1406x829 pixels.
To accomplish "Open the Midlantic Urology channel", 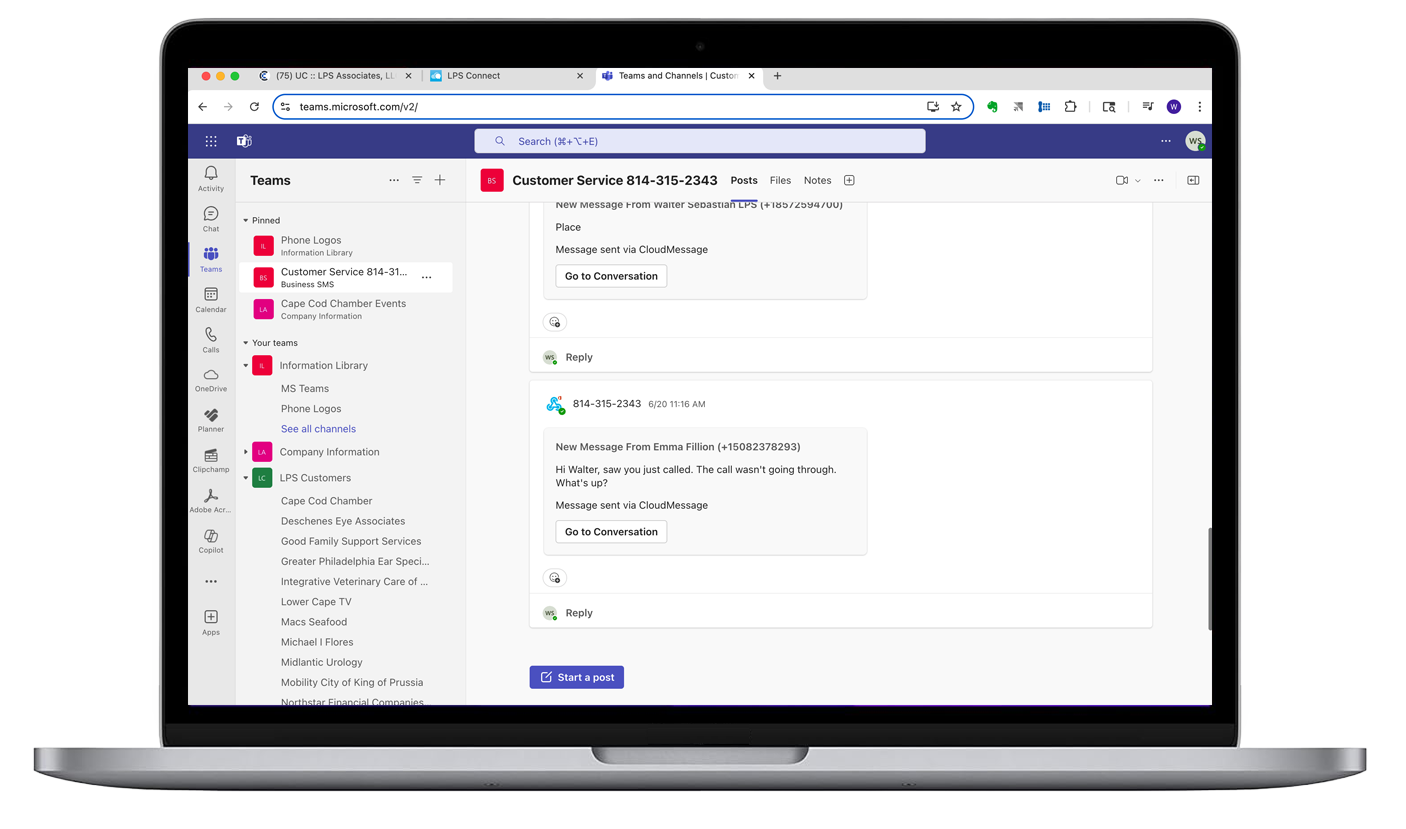I will tap(322, 662).
